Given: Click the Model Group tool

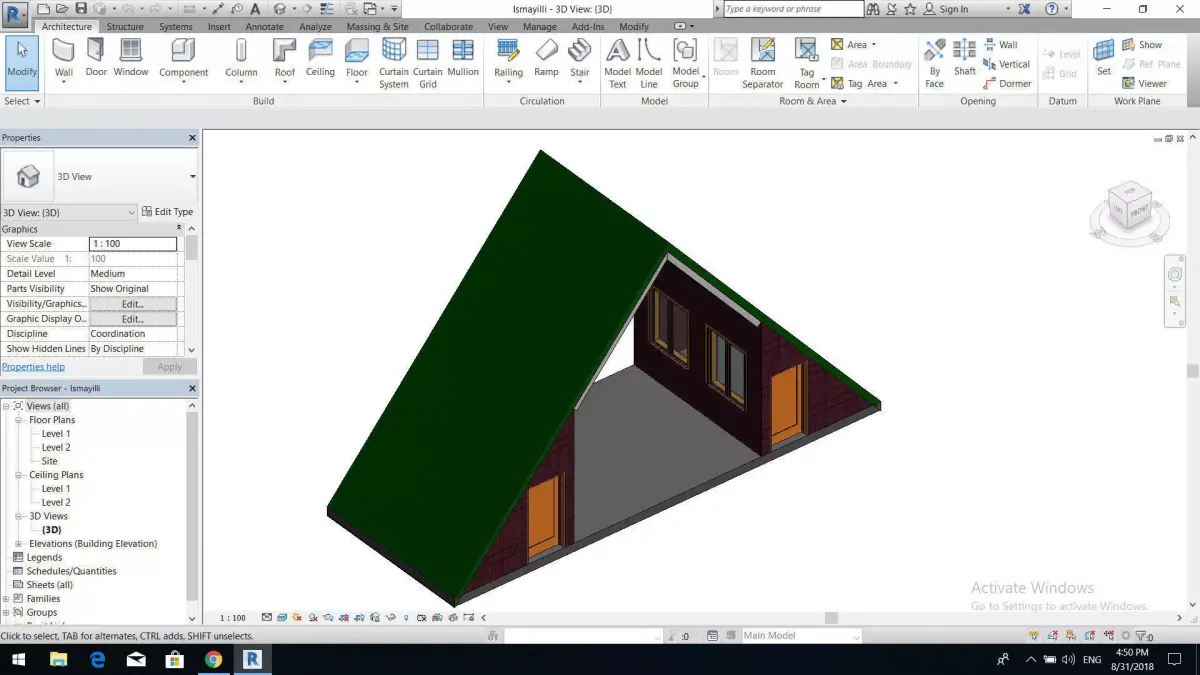Looking at the screenshot, I should tap(686, 63).
